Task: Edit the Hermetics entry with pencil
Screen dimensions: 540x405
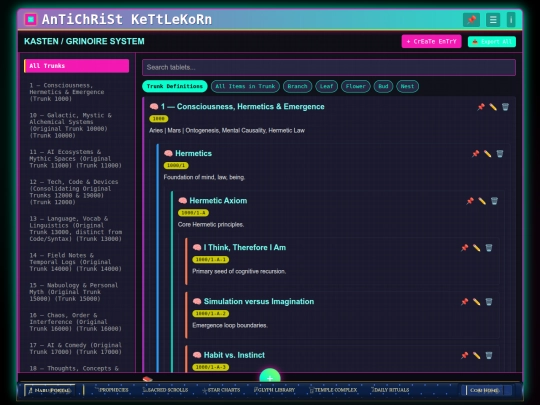Action: [487, 154]
